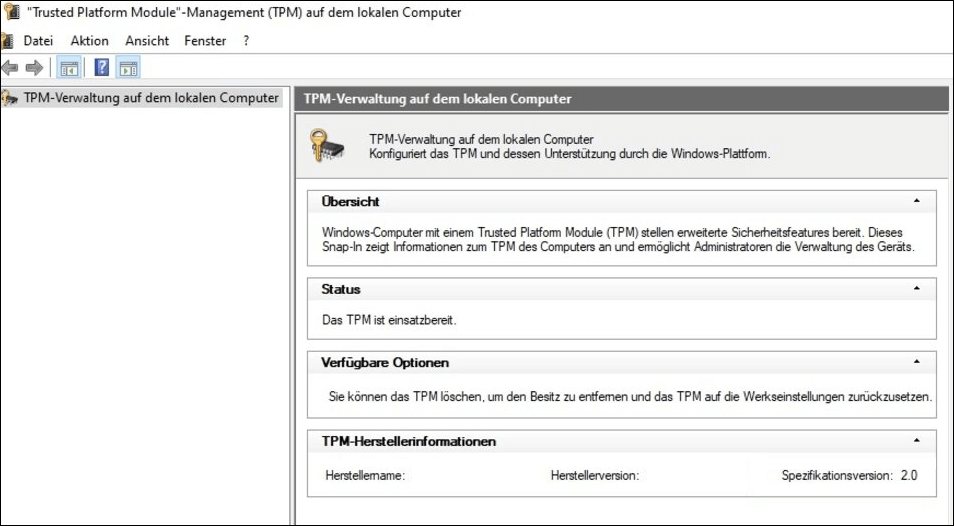Collapse the Status section

pyautogui.click(x=916, y=289)
